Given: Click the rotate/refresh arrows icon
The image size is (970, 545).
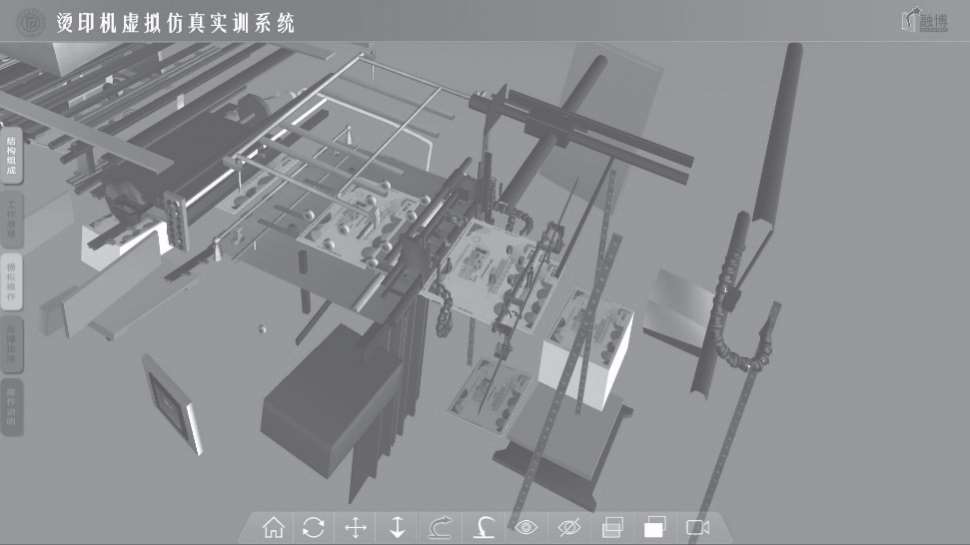Looking at the screenshot, I should click(x=314, y=528).
